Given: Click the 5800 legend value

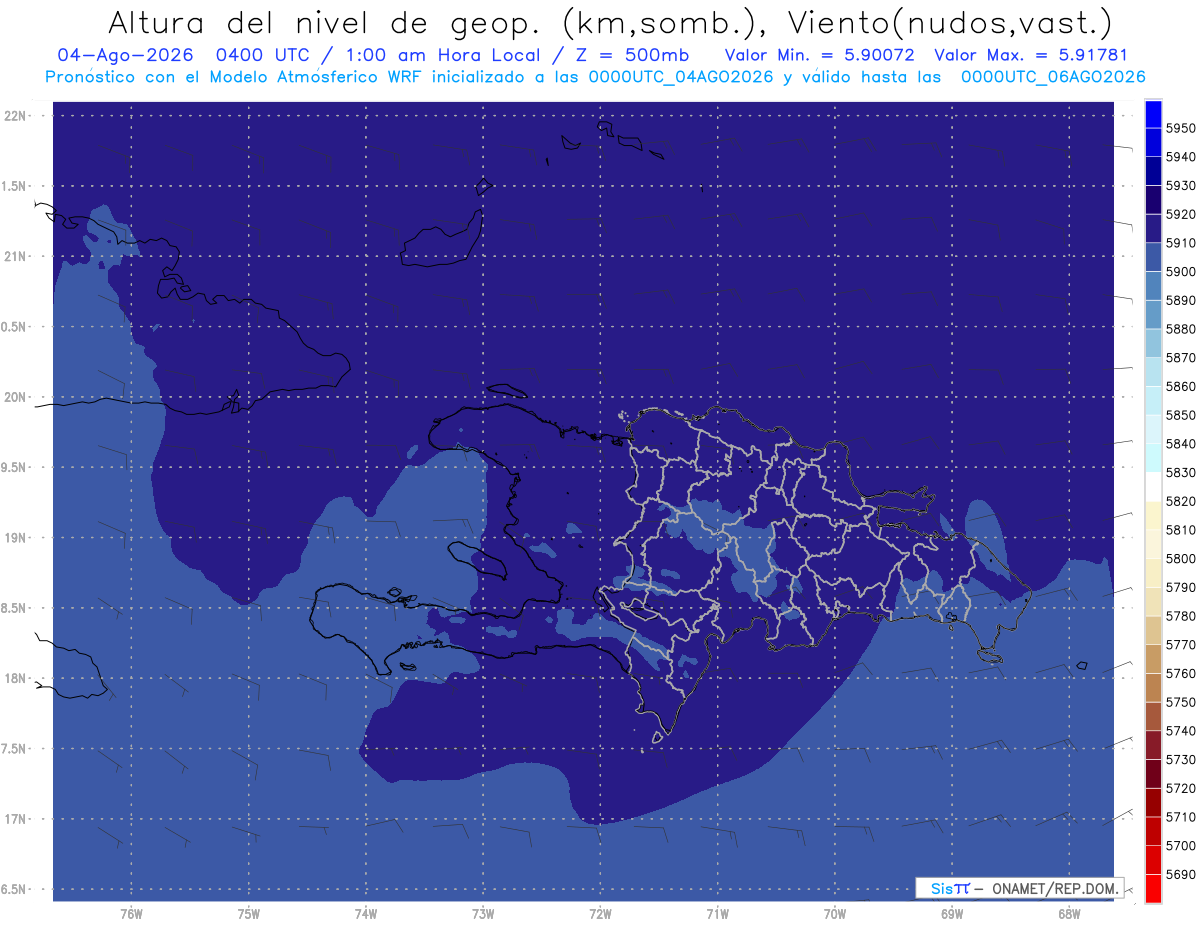Looking at the screenshot, I should pos(1180,559).
